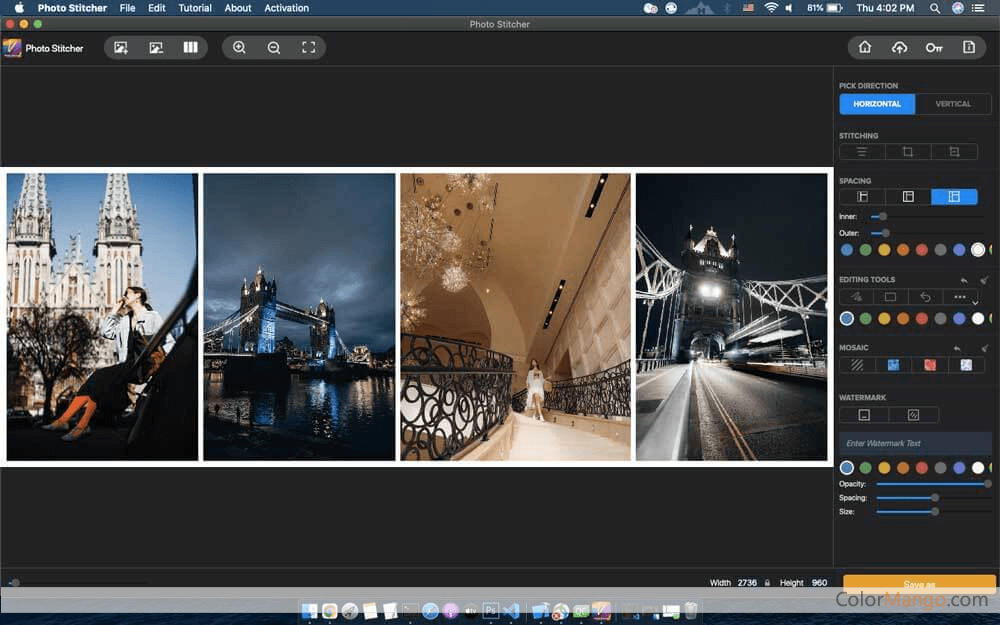Viewport: 1000px width, 625px height.
Task: Switch pick direction to Vertical
Action: point(952,104)
